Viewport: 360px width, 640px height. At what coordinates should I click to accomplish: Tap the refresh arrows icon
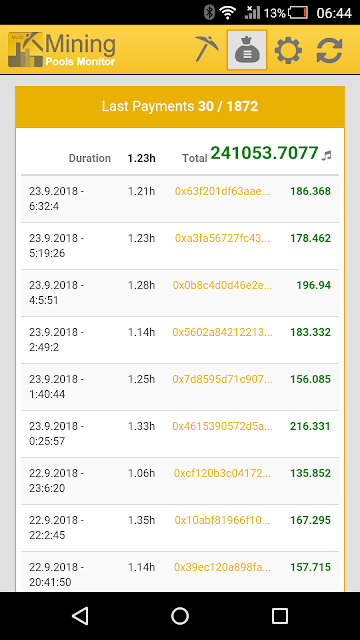[x=329, y=51]
